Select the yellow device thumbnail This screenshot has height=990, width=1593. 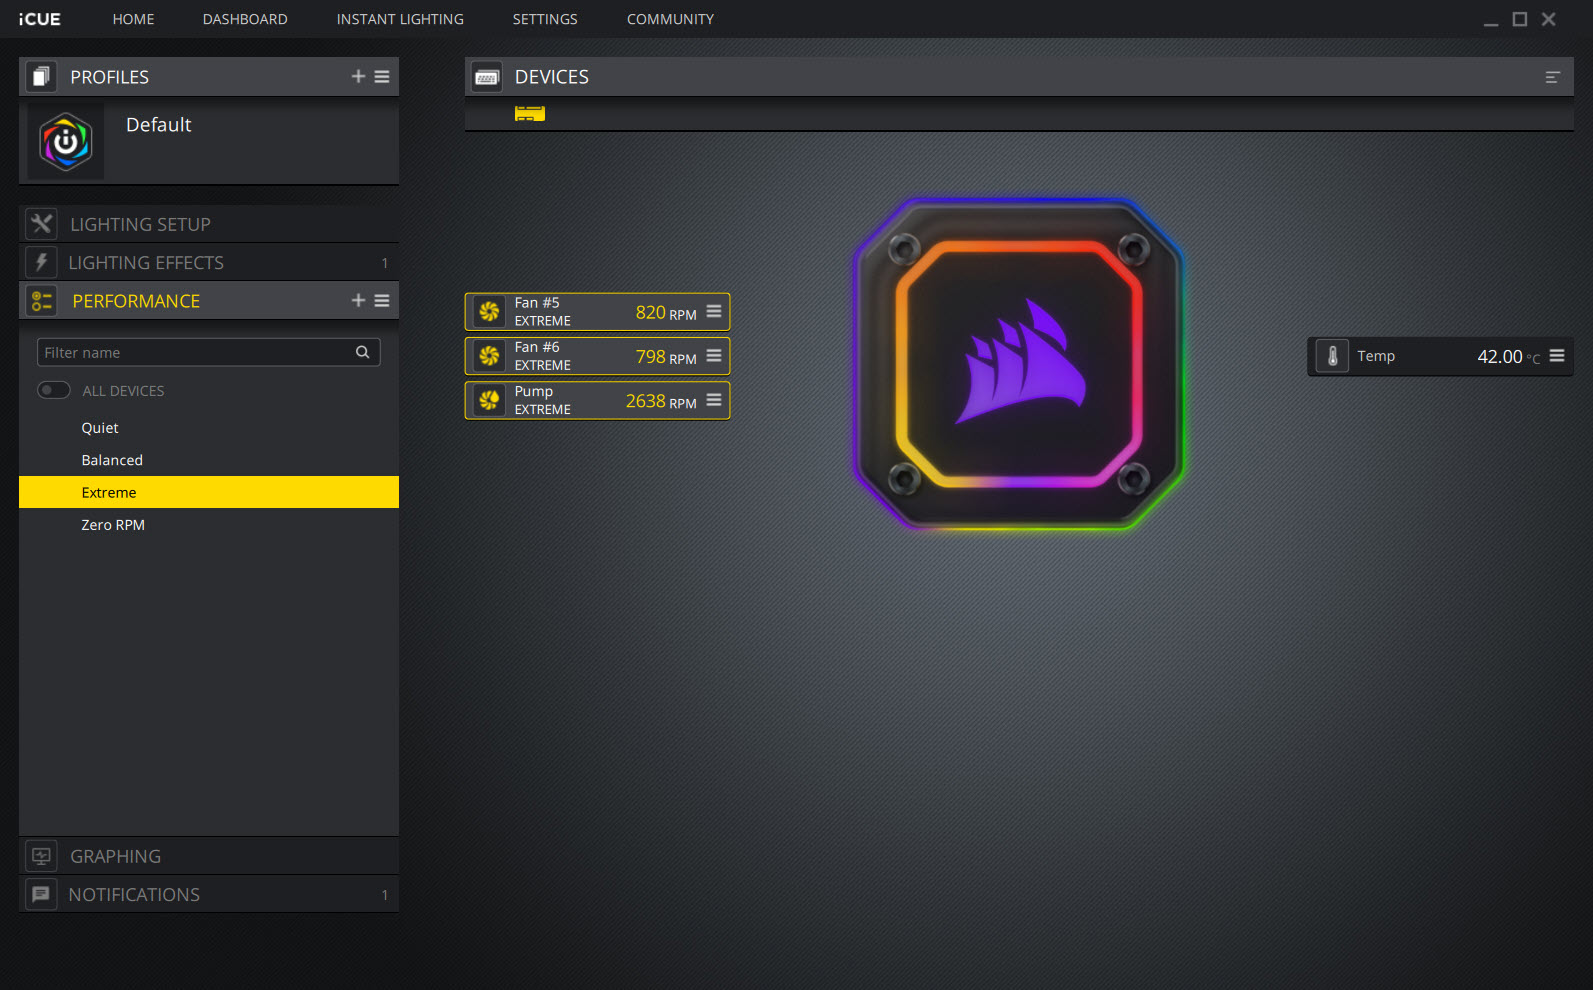(530, 113)
